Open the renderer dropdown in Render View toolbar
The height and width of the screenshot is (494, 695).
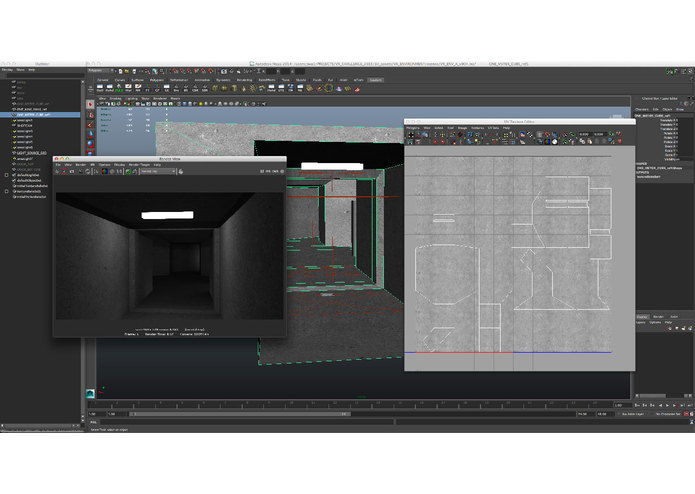[x=158, y=171]
